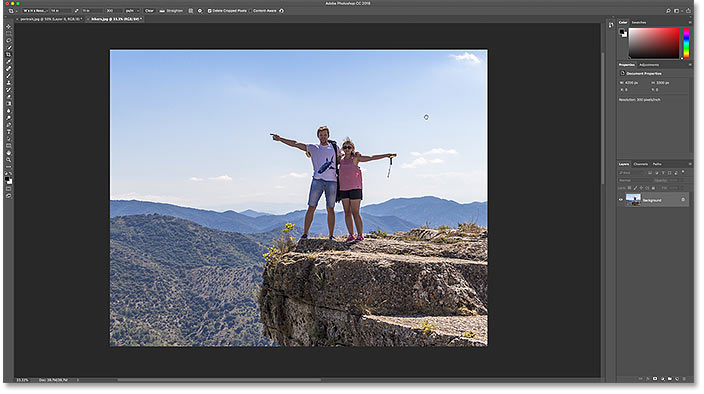
Task: Select the Lasso tool
Action: pyautogui.click(x=9, y=40)
